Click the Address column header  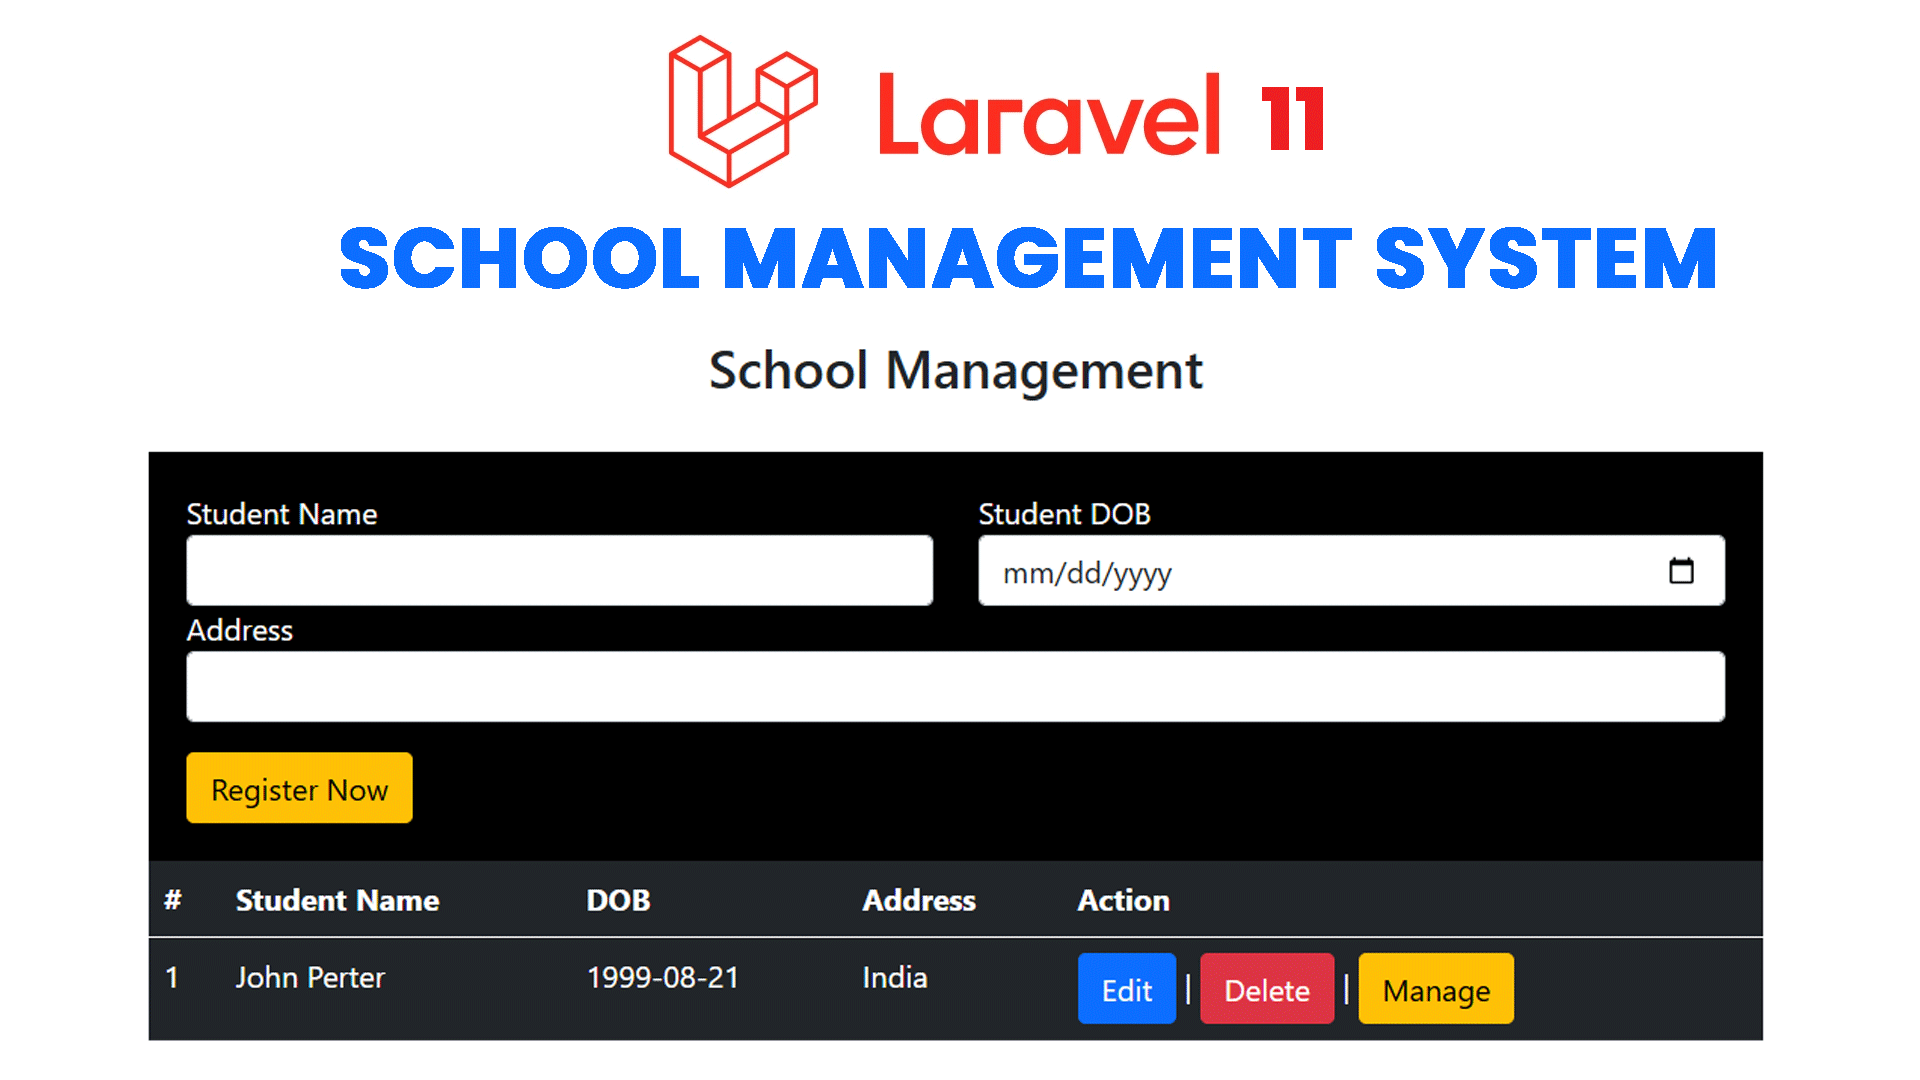click(918, 901)
